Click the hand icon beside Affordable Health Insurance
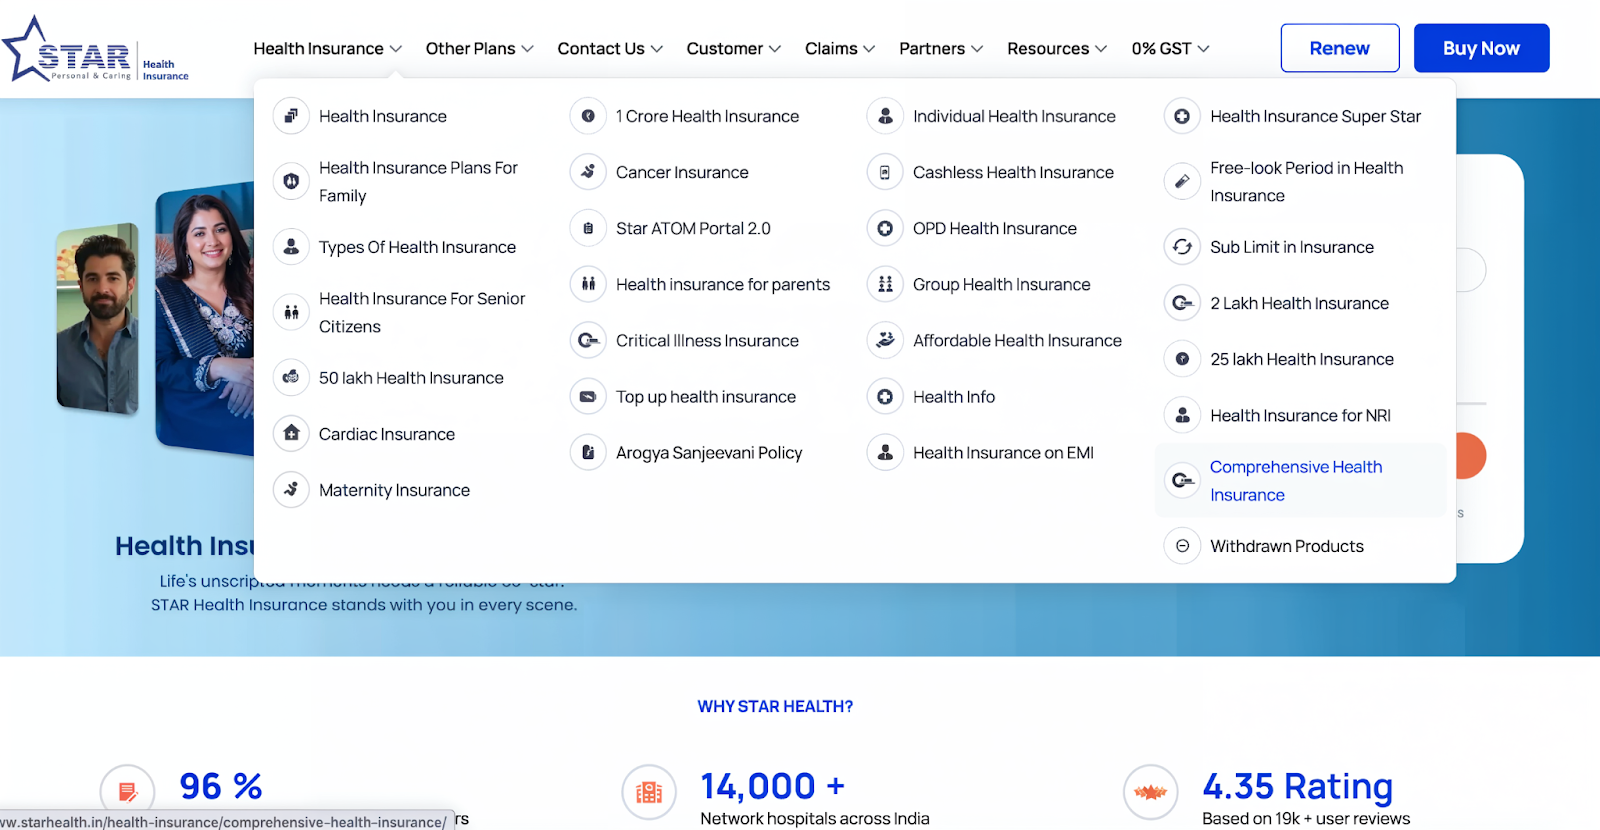 (x=885, y=341)
